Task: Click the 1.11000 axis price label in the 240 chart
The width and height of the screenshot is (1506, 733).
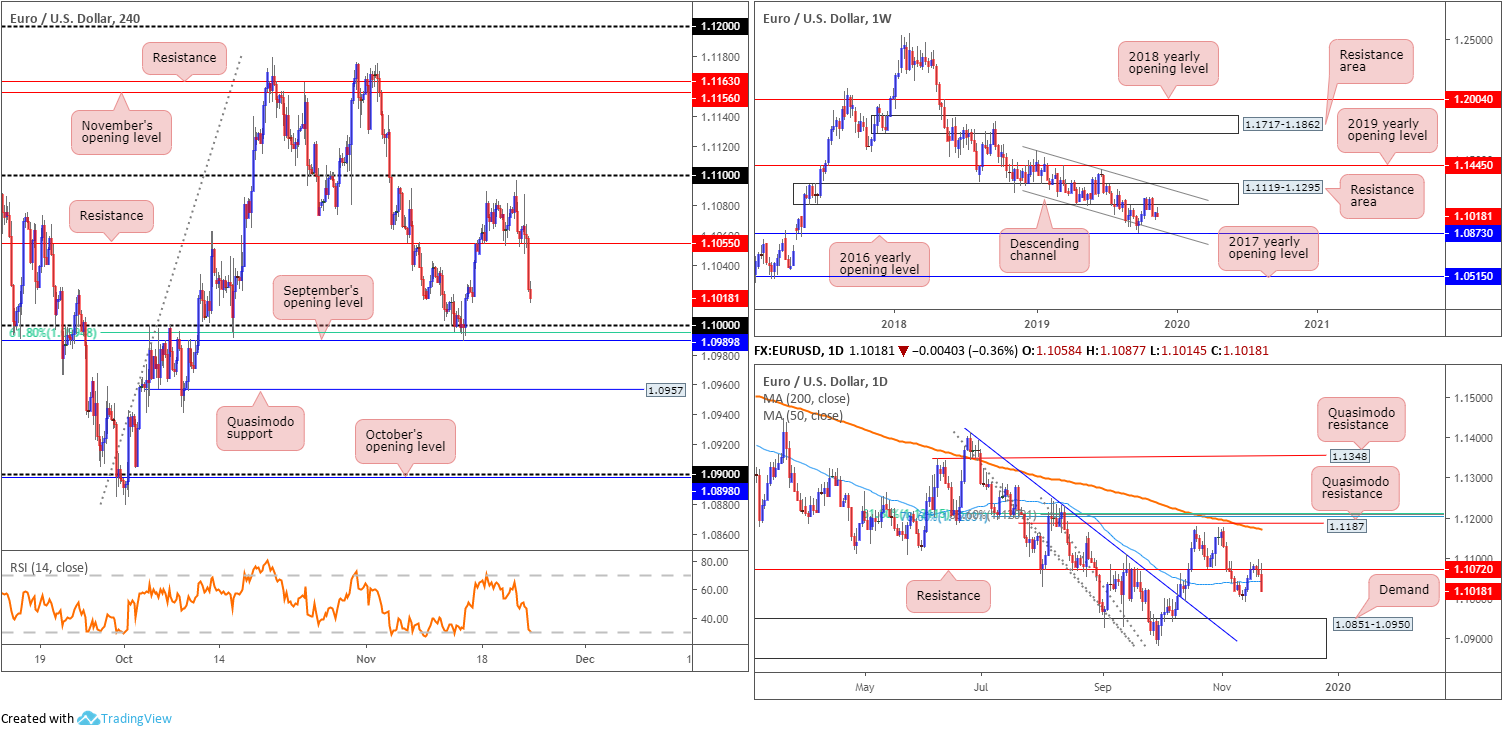Action: point(719,176)
